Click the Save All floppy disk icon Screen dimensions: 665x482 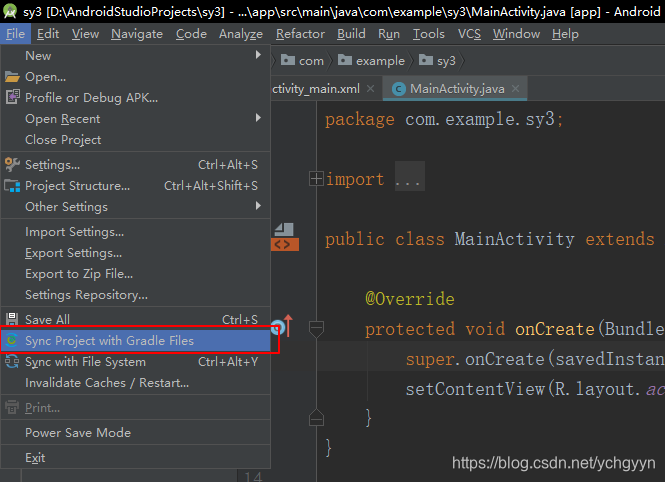pyautogui.click(x=12, y=319)
